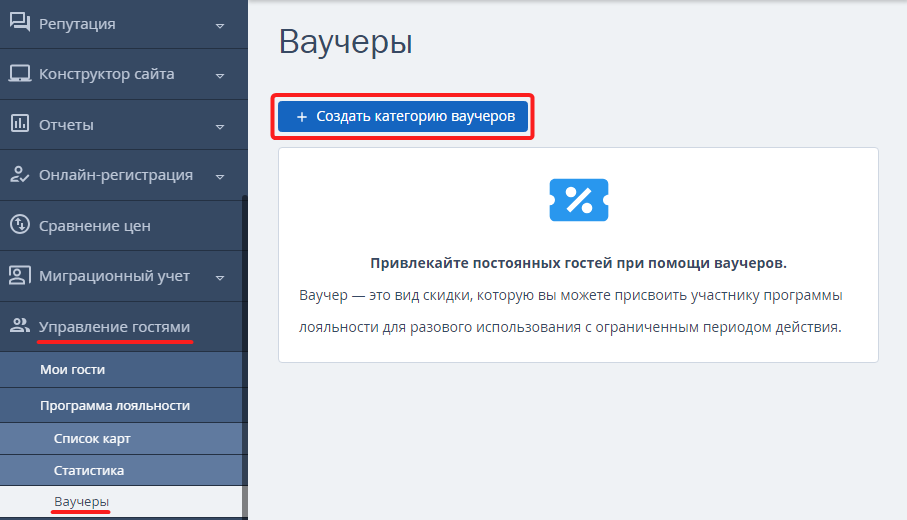This screenshot has width=907, height=520.
Task: Expand the Конструктор сайта dropdown arrow
Action: tap(220, 76)
